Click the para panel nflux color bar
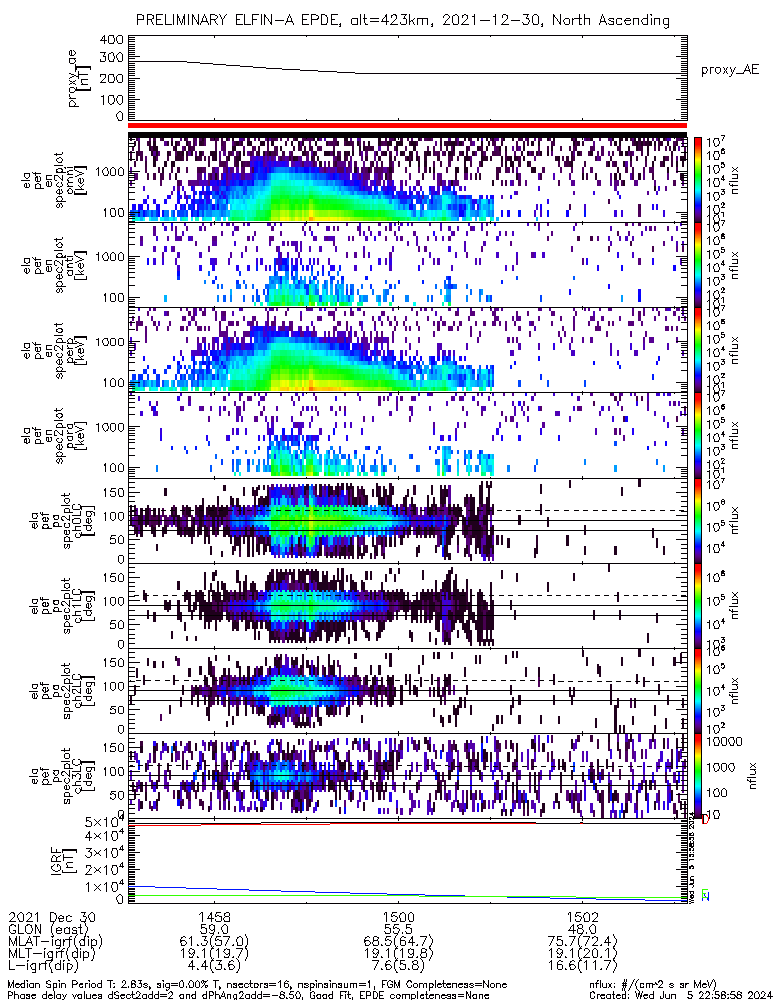 tap(698, 435)
